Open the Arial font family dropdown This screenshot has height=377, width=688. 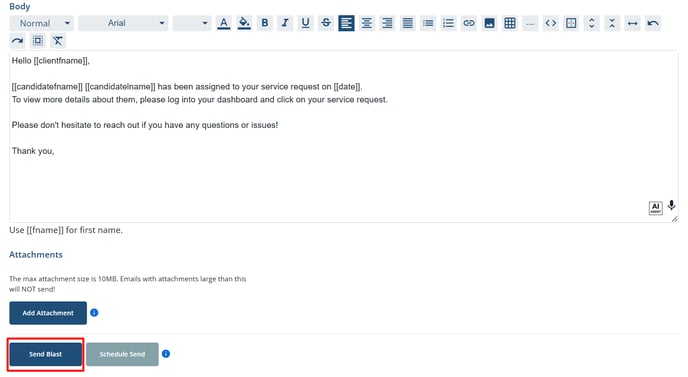click(x=123, y=23)
